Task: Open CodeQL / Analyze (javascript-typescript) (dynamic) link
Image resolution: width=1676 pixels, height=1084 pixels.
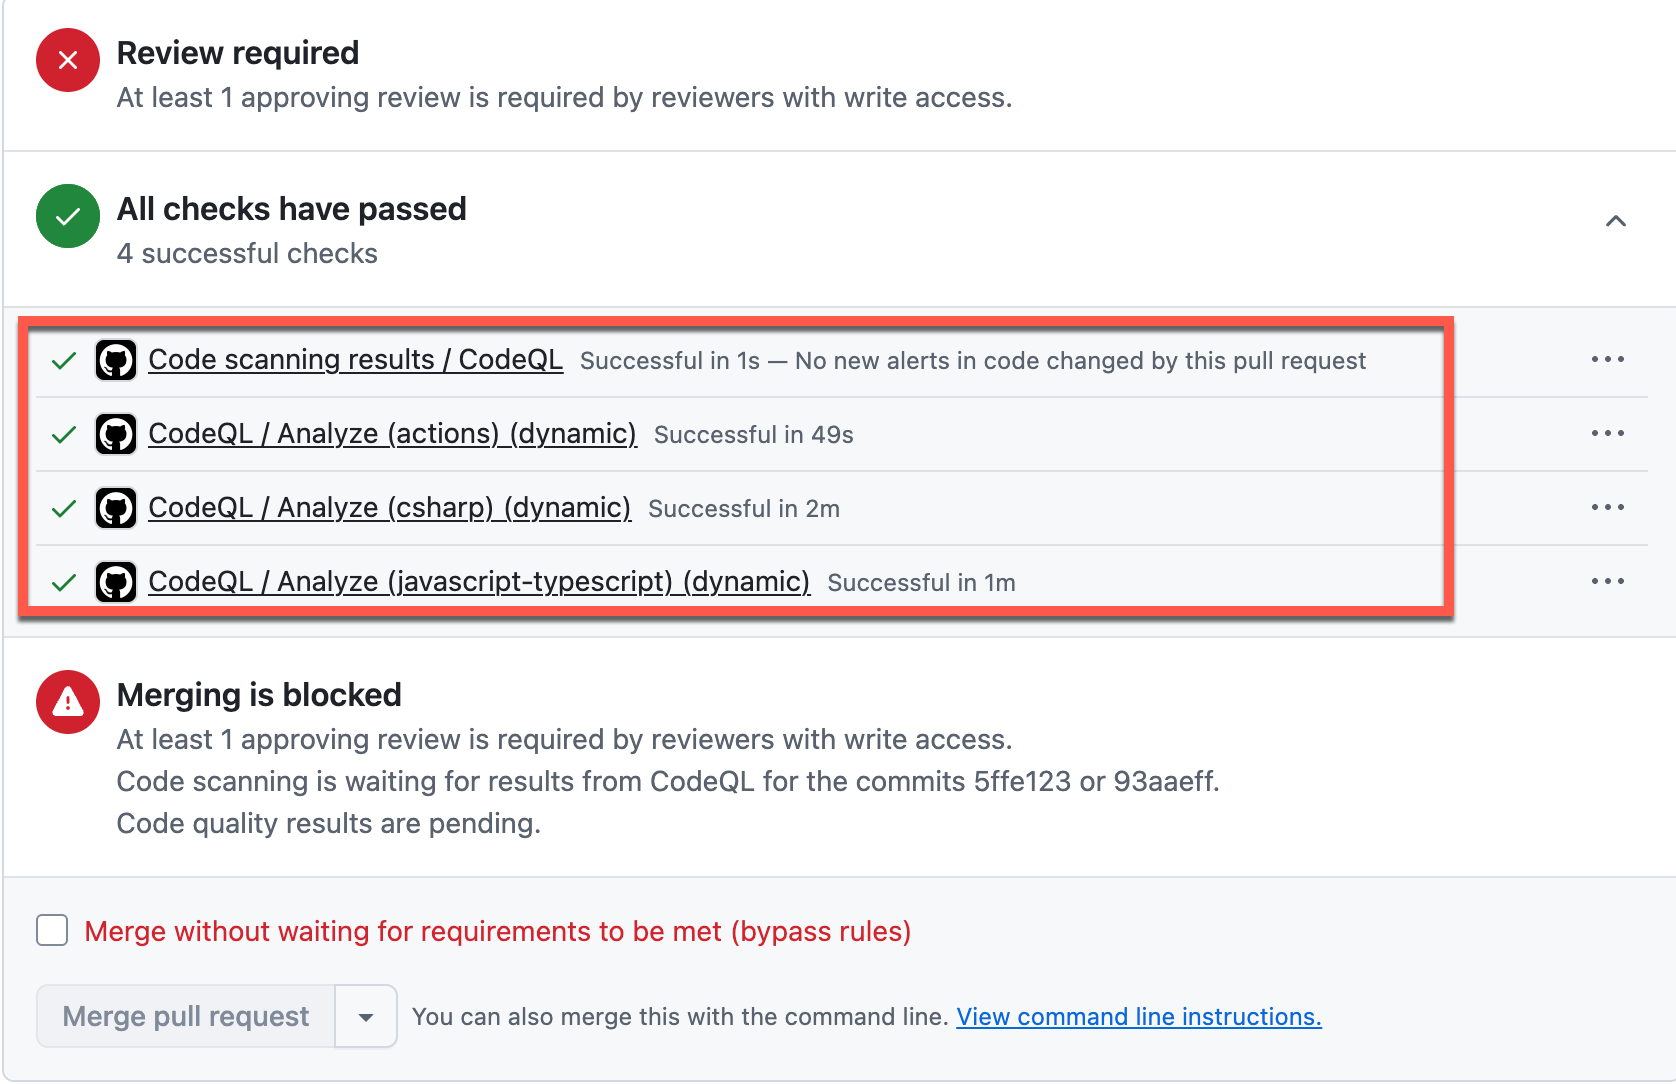Action: 479,582
